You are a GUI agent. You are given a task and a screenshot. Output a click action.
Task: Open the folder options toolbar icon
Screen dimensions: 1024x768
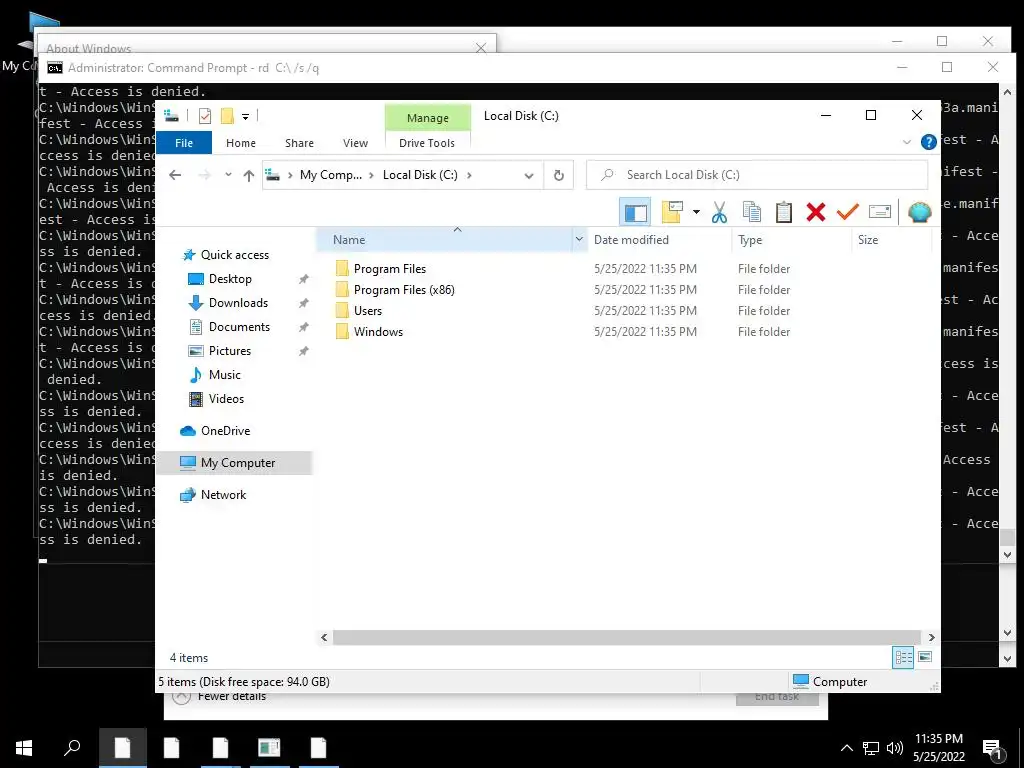pos(672,212)
